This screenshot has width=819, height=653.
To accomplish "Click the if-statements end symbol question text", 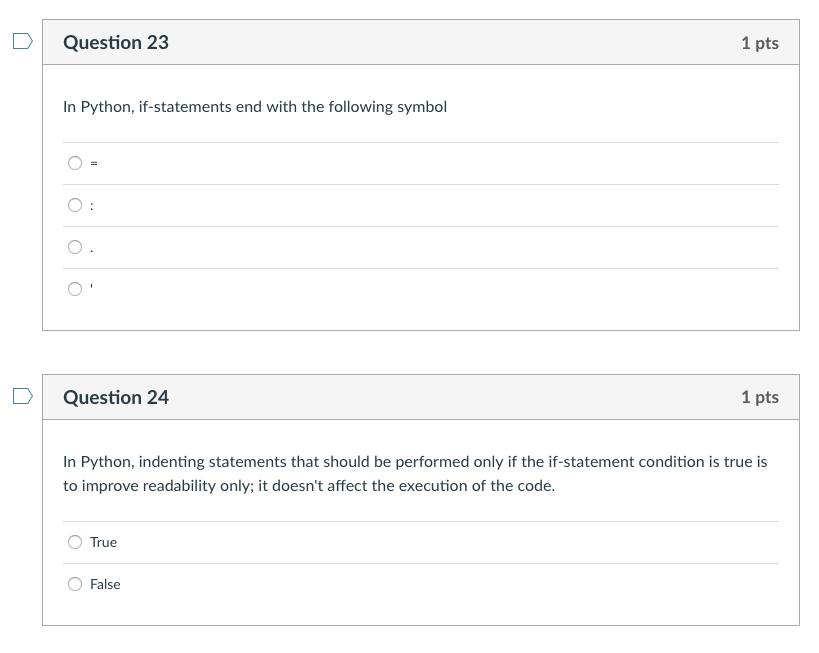I will tap(255, 106).
